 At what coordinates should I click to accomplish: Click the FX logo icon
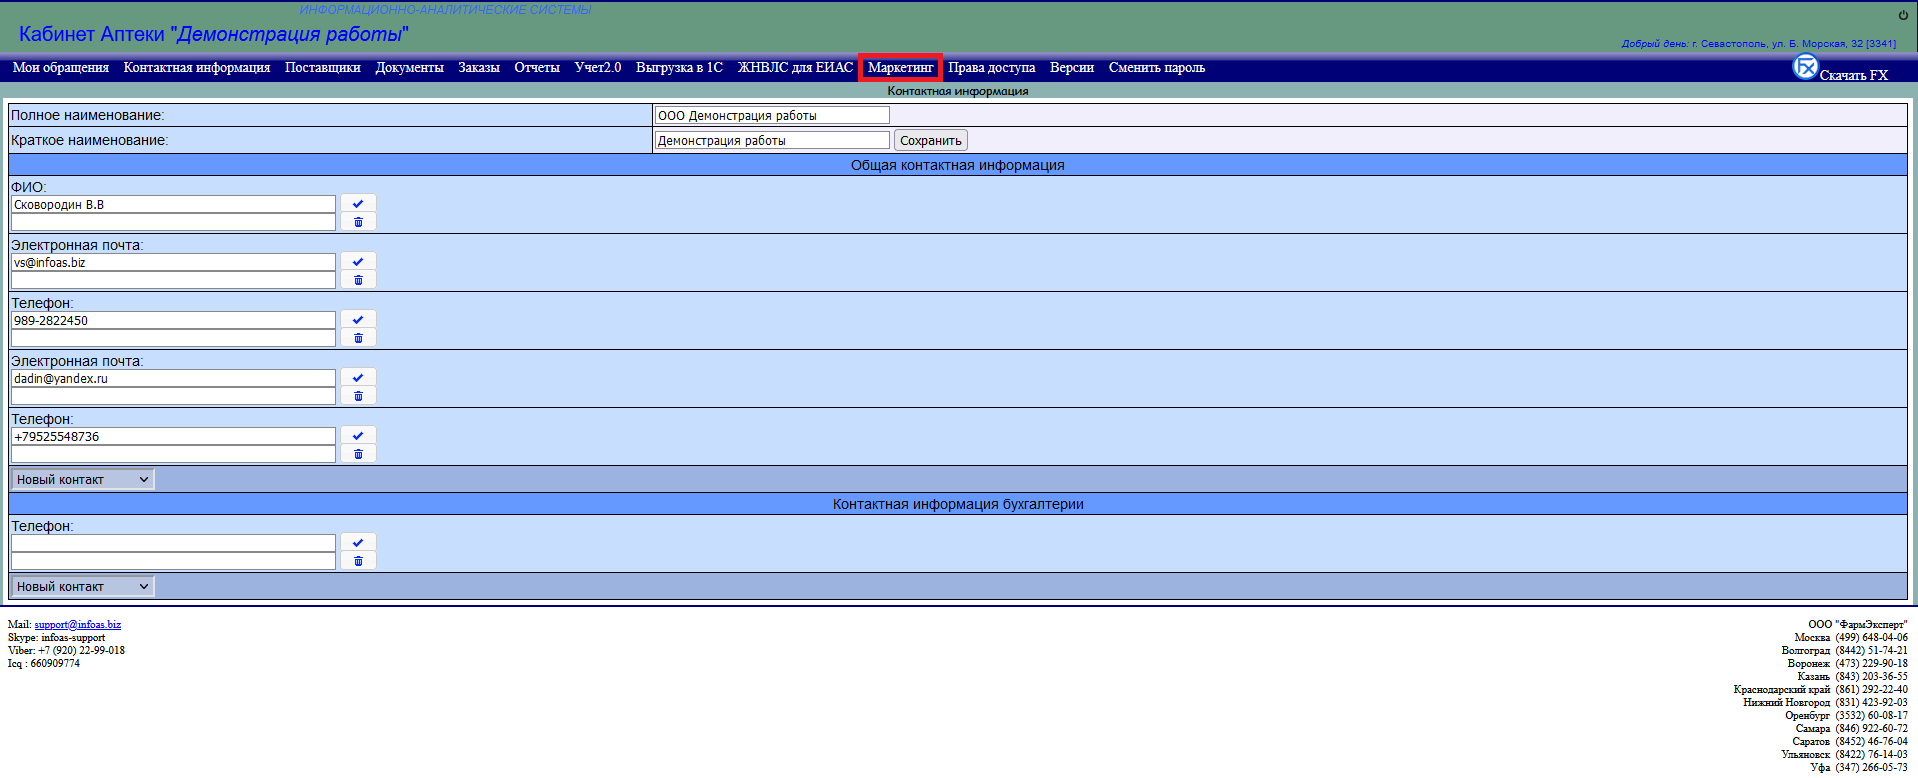(x=1805, y=67)
